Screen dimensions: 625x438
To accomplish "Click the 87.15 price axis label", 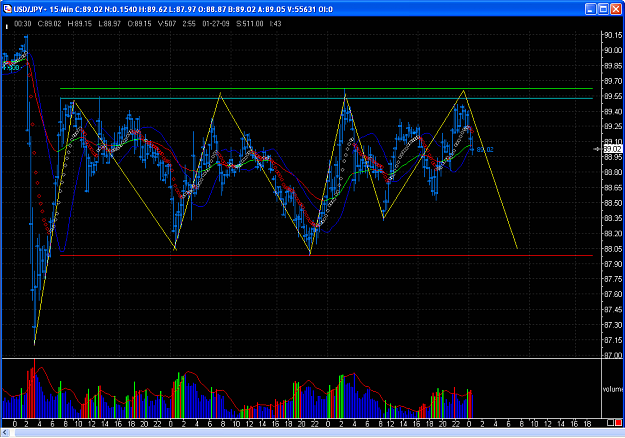I will tap(613, 340).
